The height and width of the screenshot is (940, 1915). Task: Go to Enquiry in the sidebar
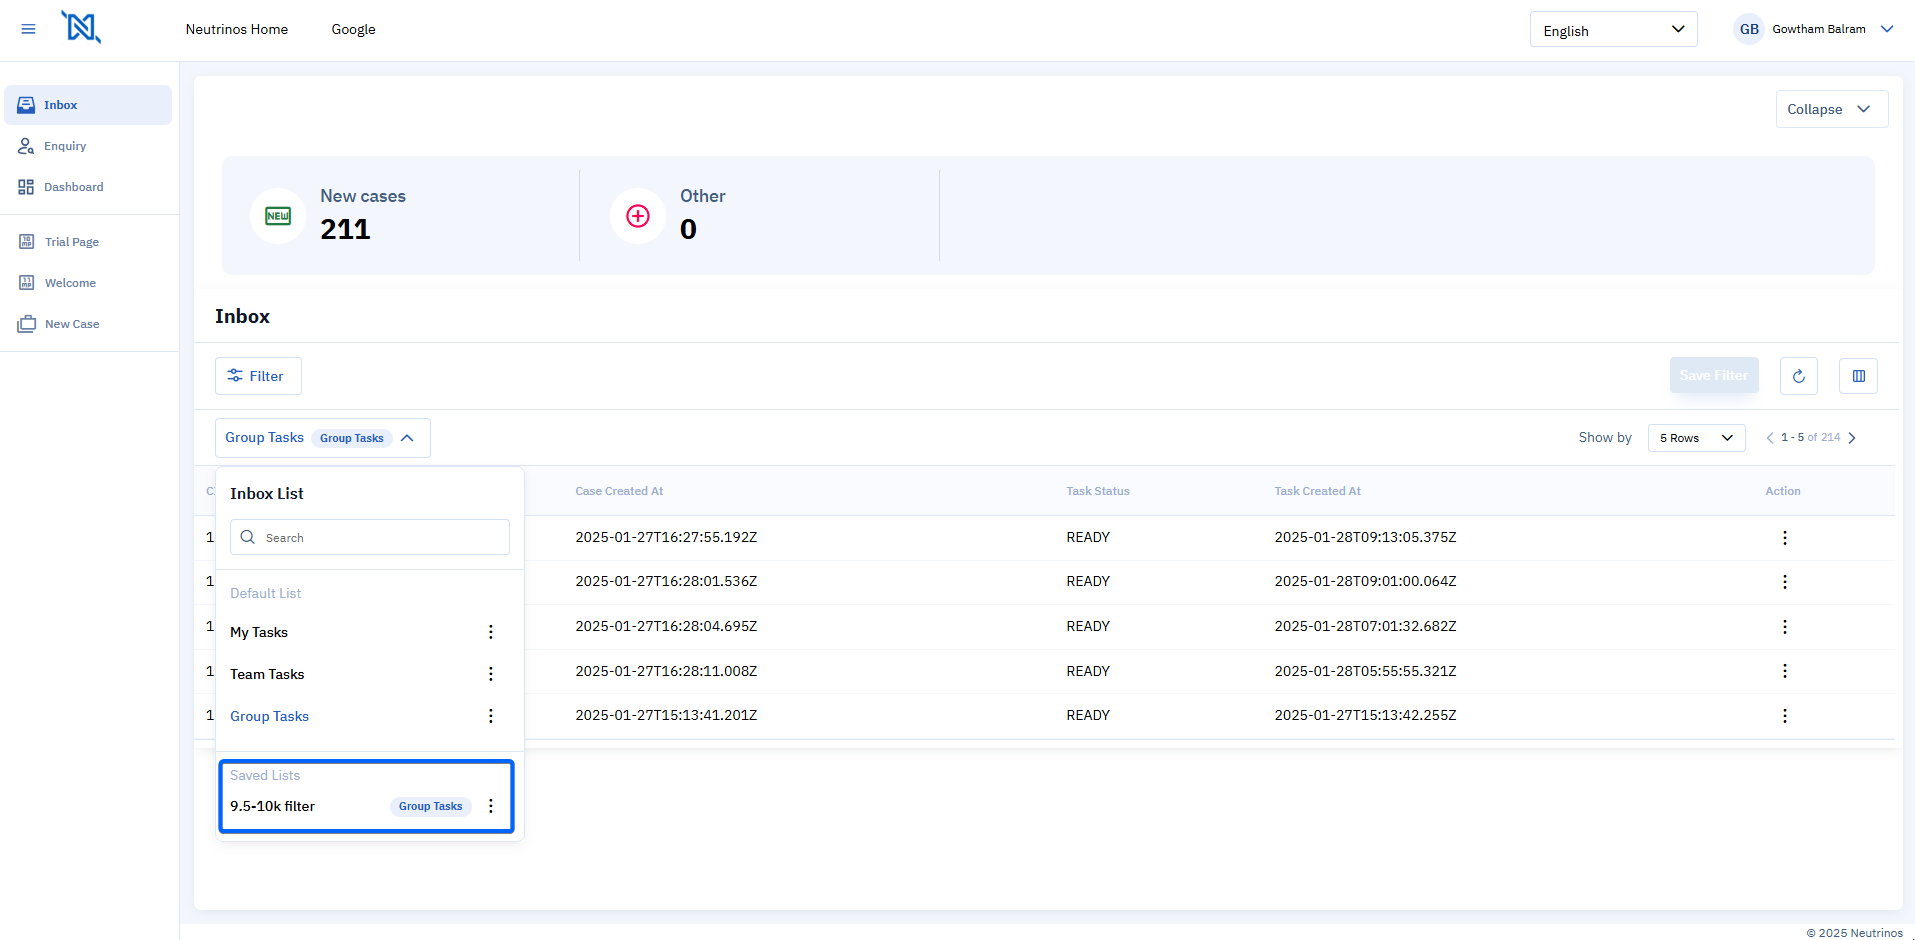click(88, 146)
